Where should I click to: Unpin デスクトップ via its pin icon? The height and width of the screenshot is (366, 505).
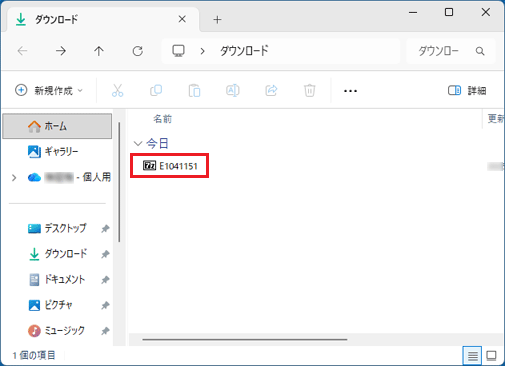105,229
